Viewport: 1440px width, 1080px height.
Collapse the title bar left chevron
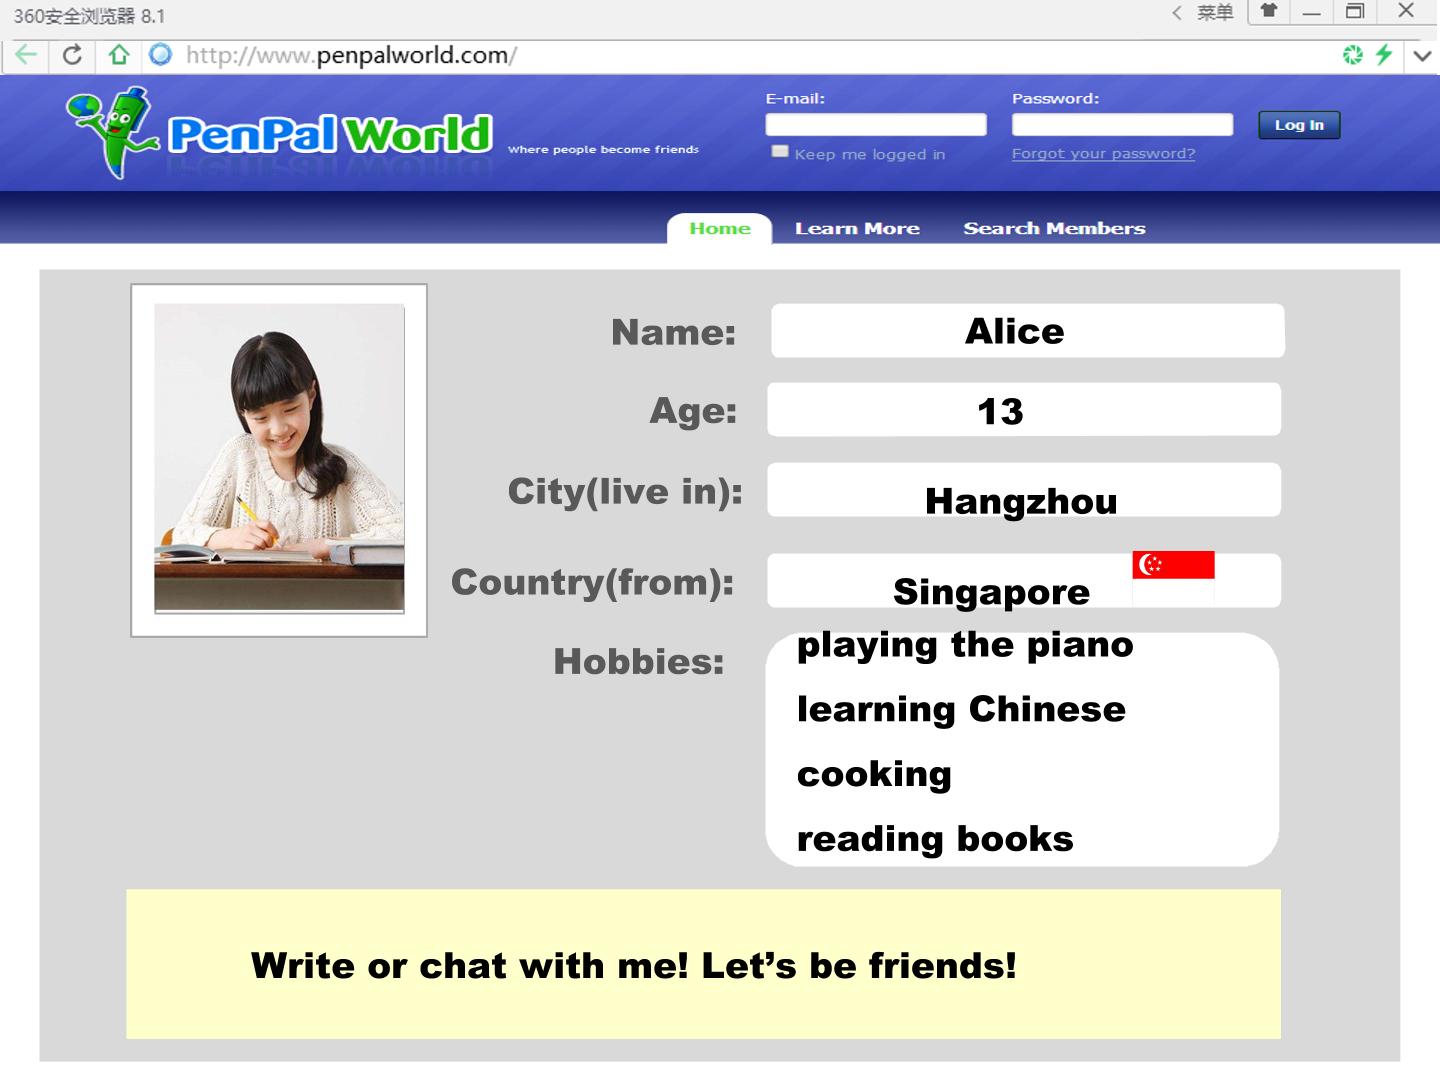click(1177, 12)
